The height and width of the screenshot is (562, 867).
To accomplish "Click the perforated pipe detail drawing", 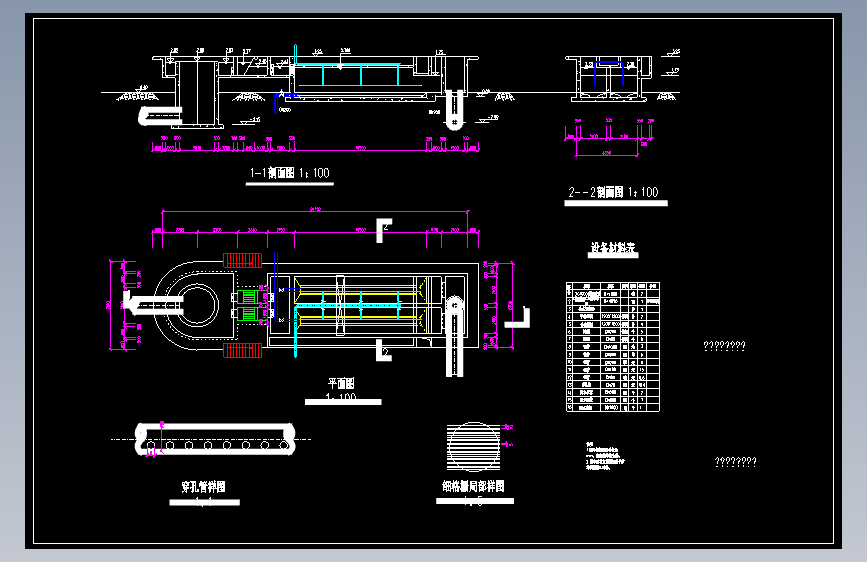I will (x=215, y=439).
